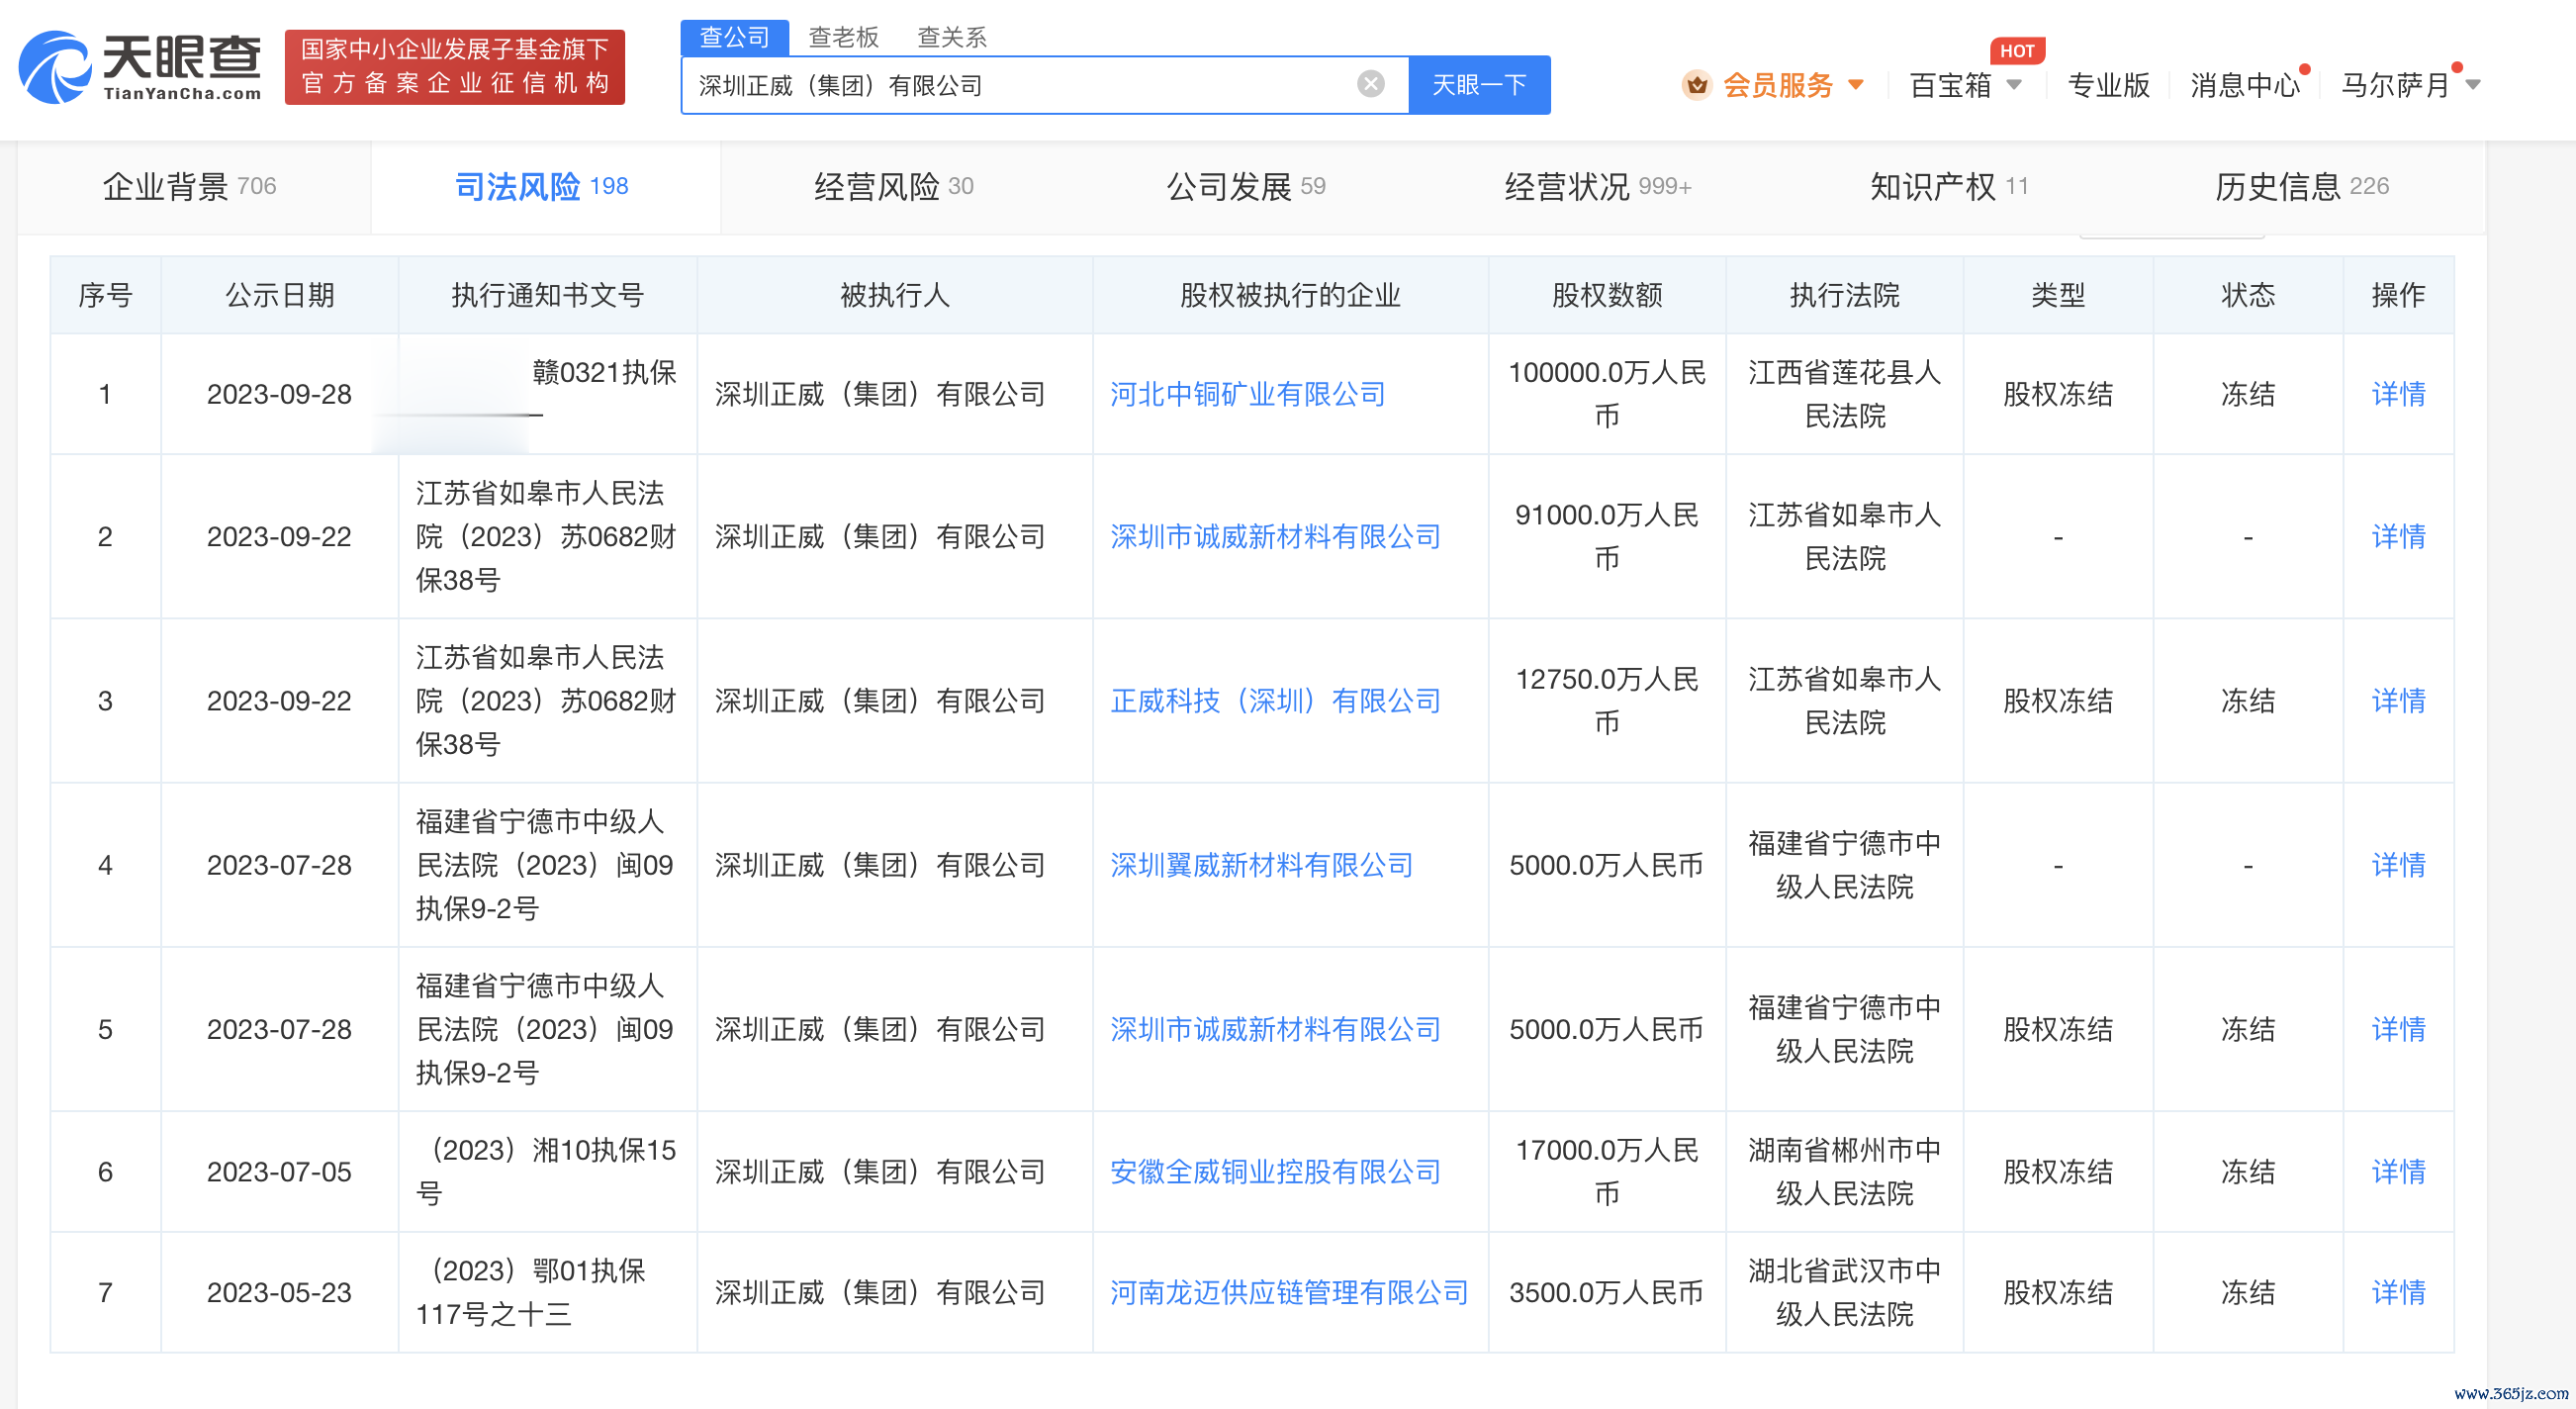Click the membership crown icon
The width and height of the screenshot is (2576, 1409).
[x=1696, y=85]
